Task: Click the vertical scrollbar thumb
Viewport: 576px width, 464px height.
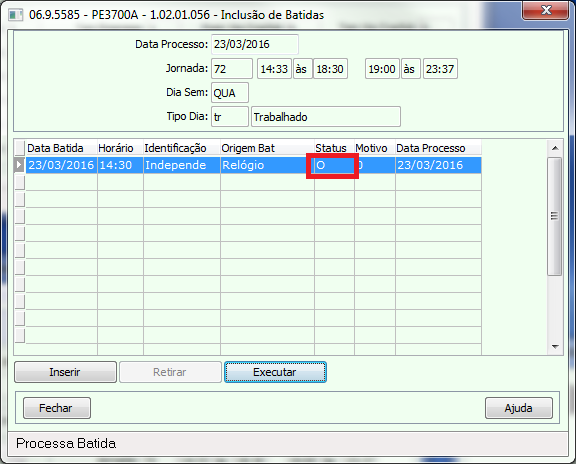Action: [554, 216]
